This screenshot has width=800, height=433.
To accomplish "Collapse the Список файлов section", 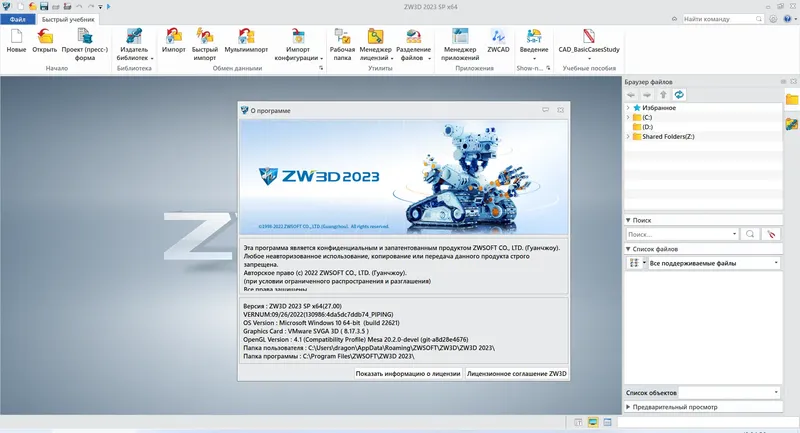I will 628,249.
